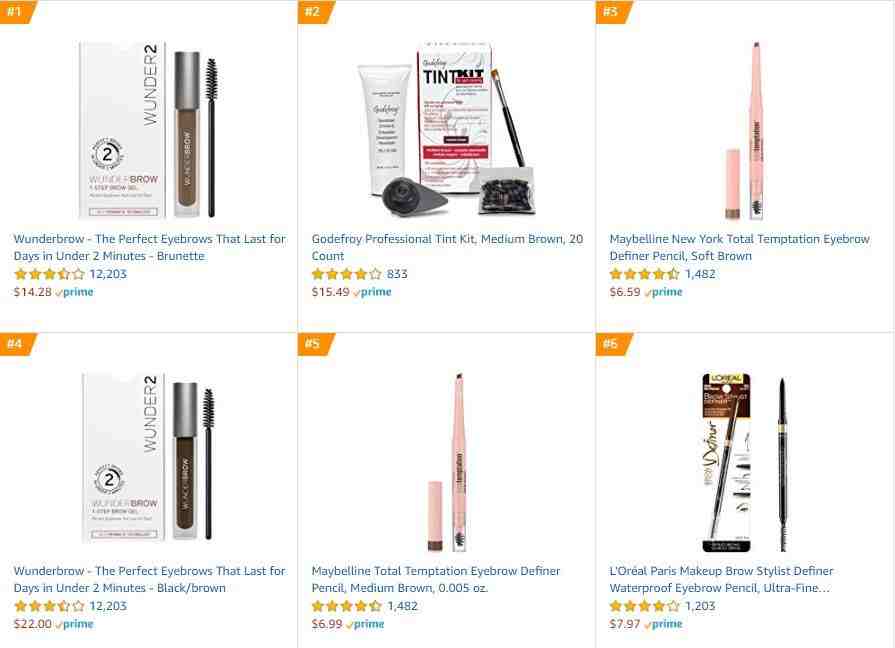895x648 pixels.
Task: Click star rating for Maybelline Soft Brown
Action: (644, 274)
